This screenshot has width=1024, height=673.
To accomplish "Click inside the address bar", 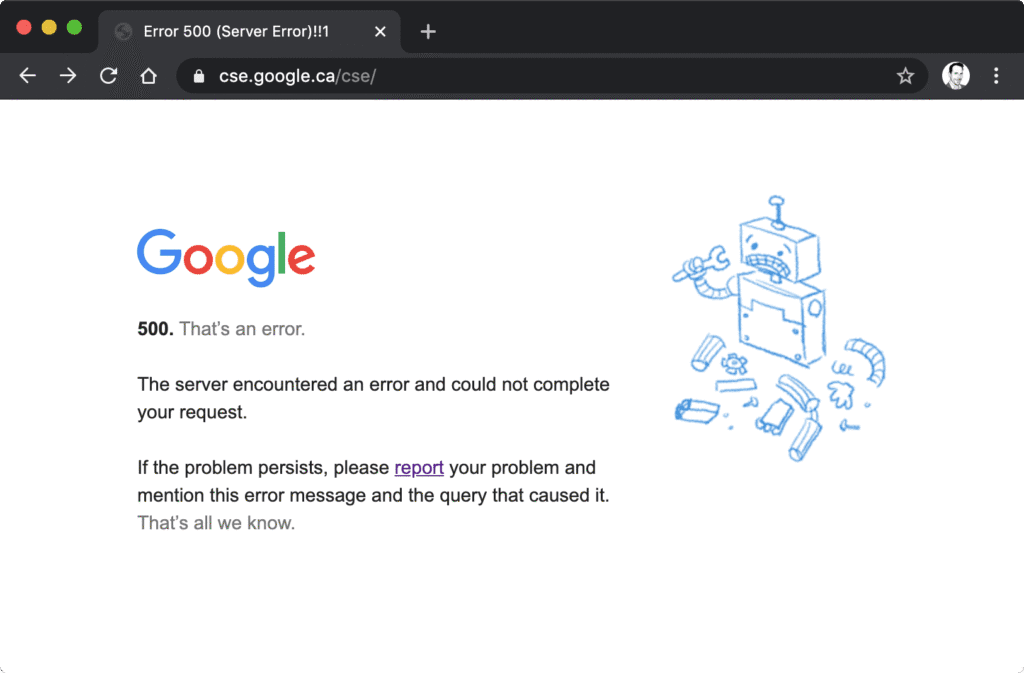I will tap(500, 75).
